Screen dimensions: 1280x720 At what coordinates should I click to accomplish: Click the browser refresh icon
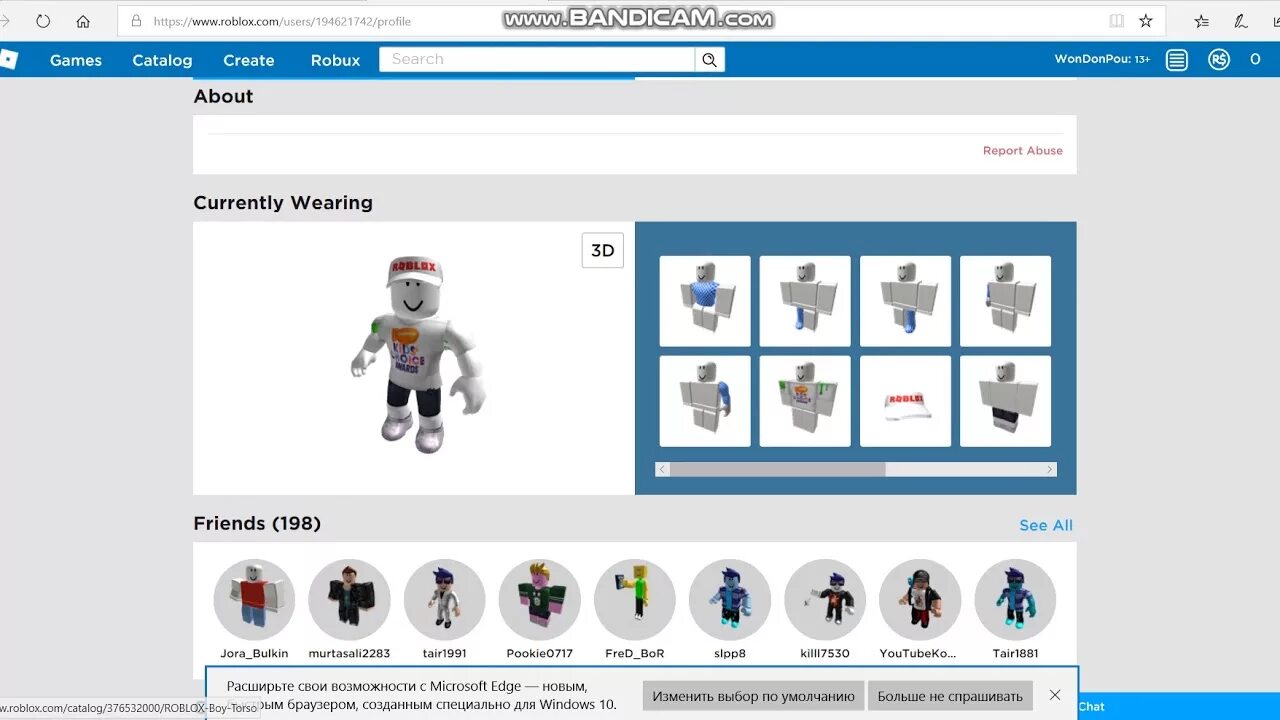43,21
